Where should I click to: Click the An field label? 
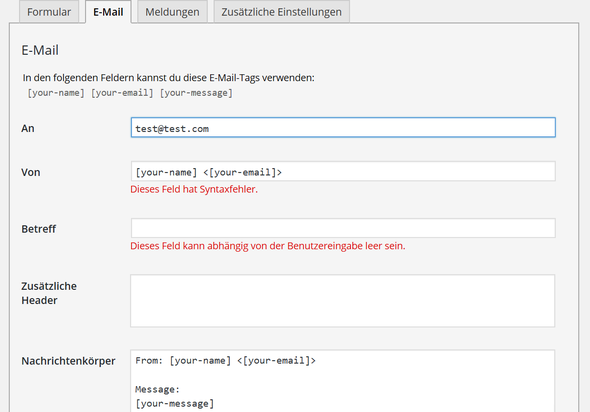28,128
